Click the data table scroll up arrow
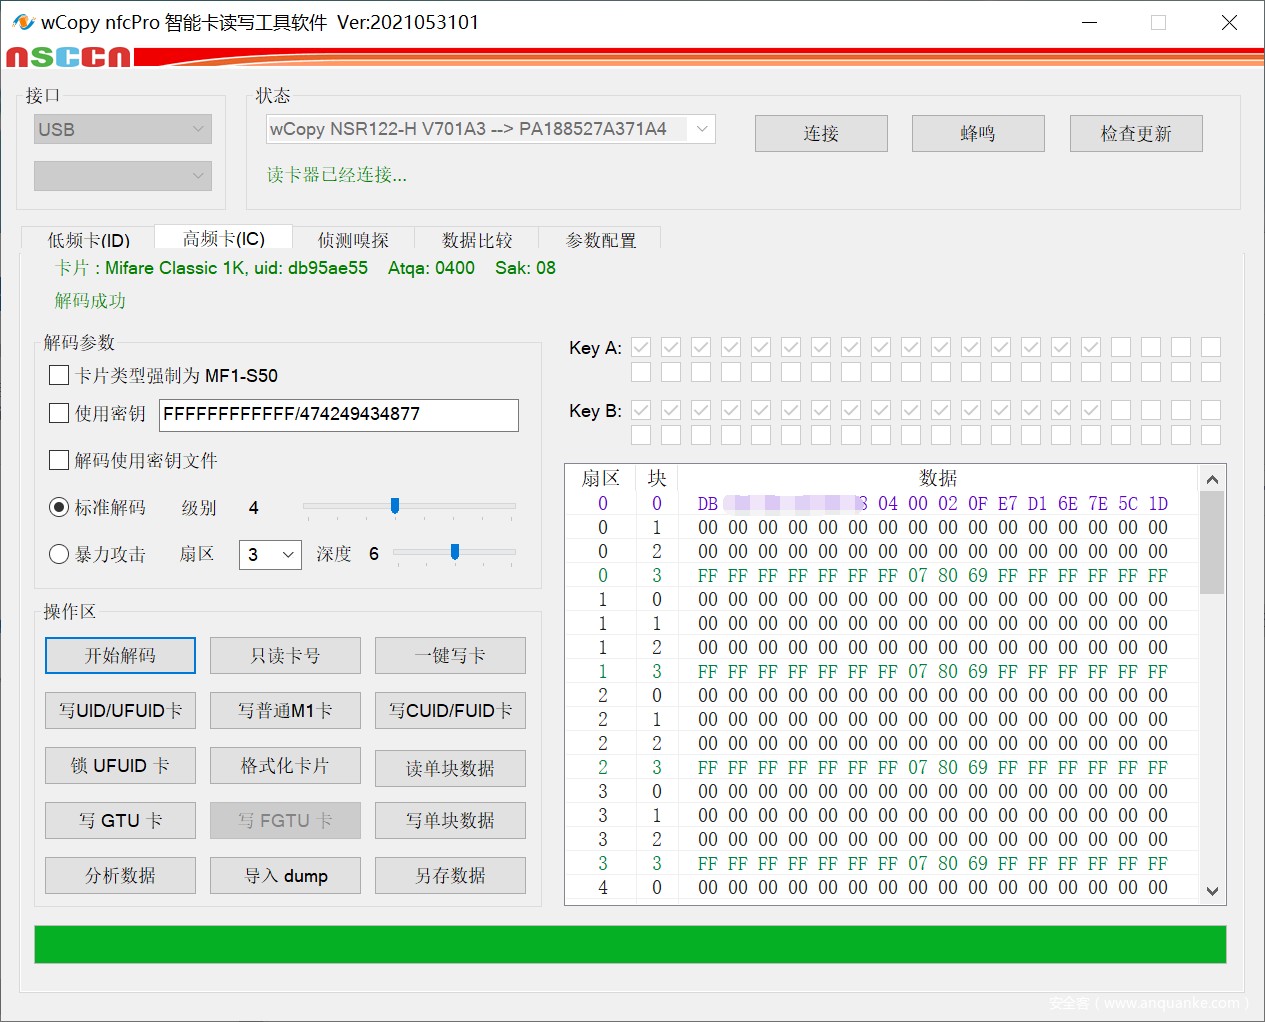1265x1022 pixels. pyautogui.click(x=1212, y=480)
